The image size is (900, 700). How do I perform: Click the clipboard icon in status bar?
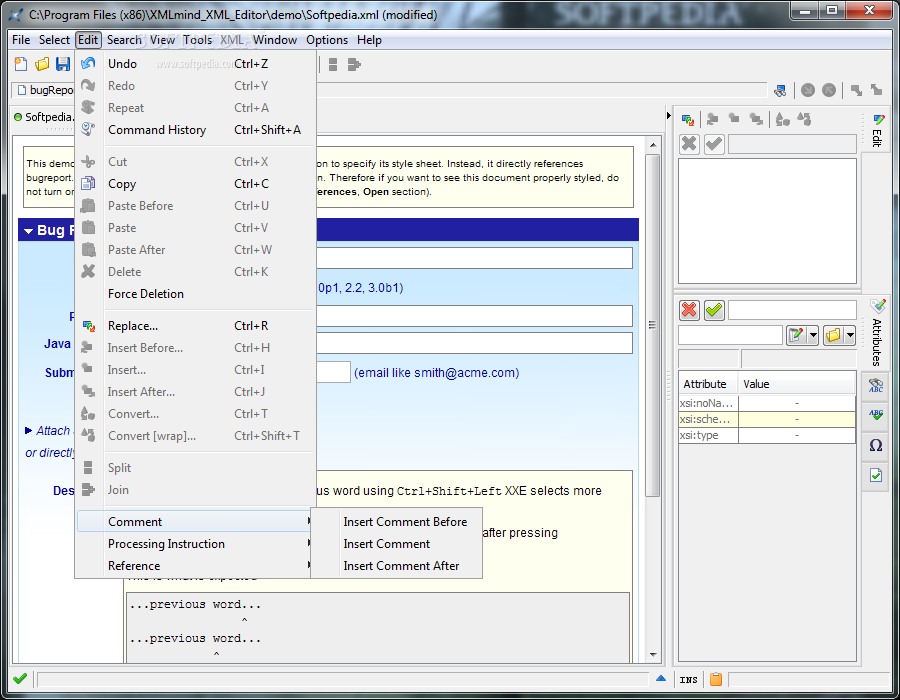[716, 679]
